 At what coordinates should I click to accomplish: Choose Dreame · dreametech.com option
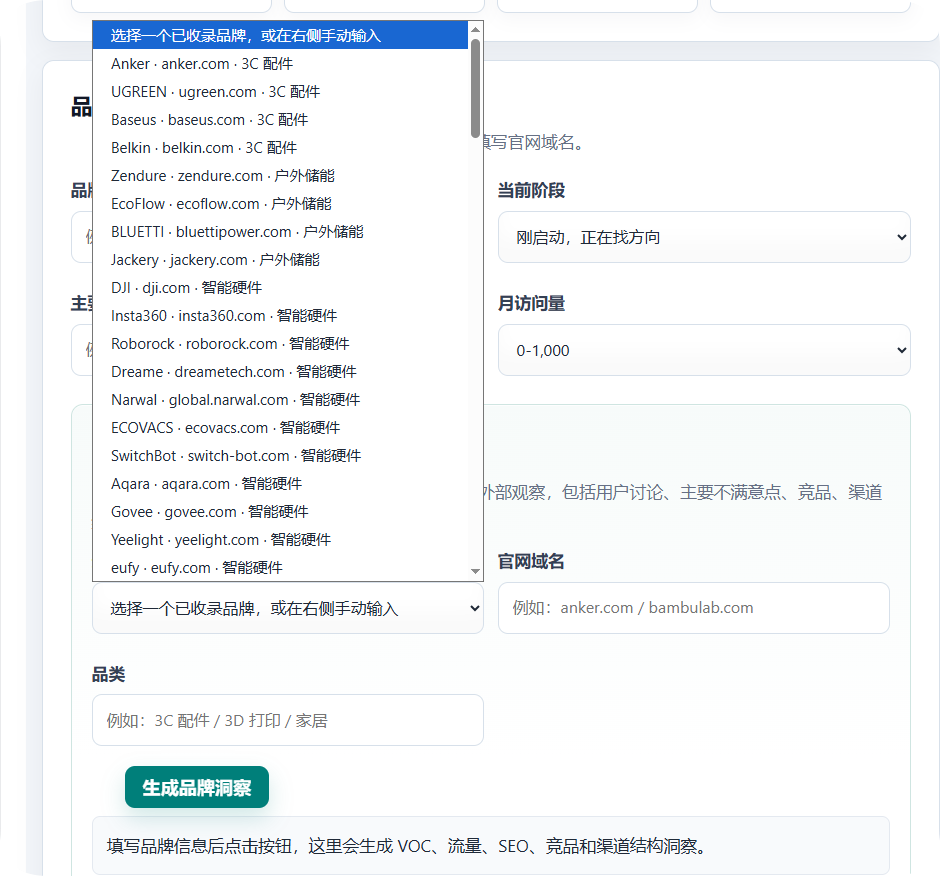click(280, 372)
